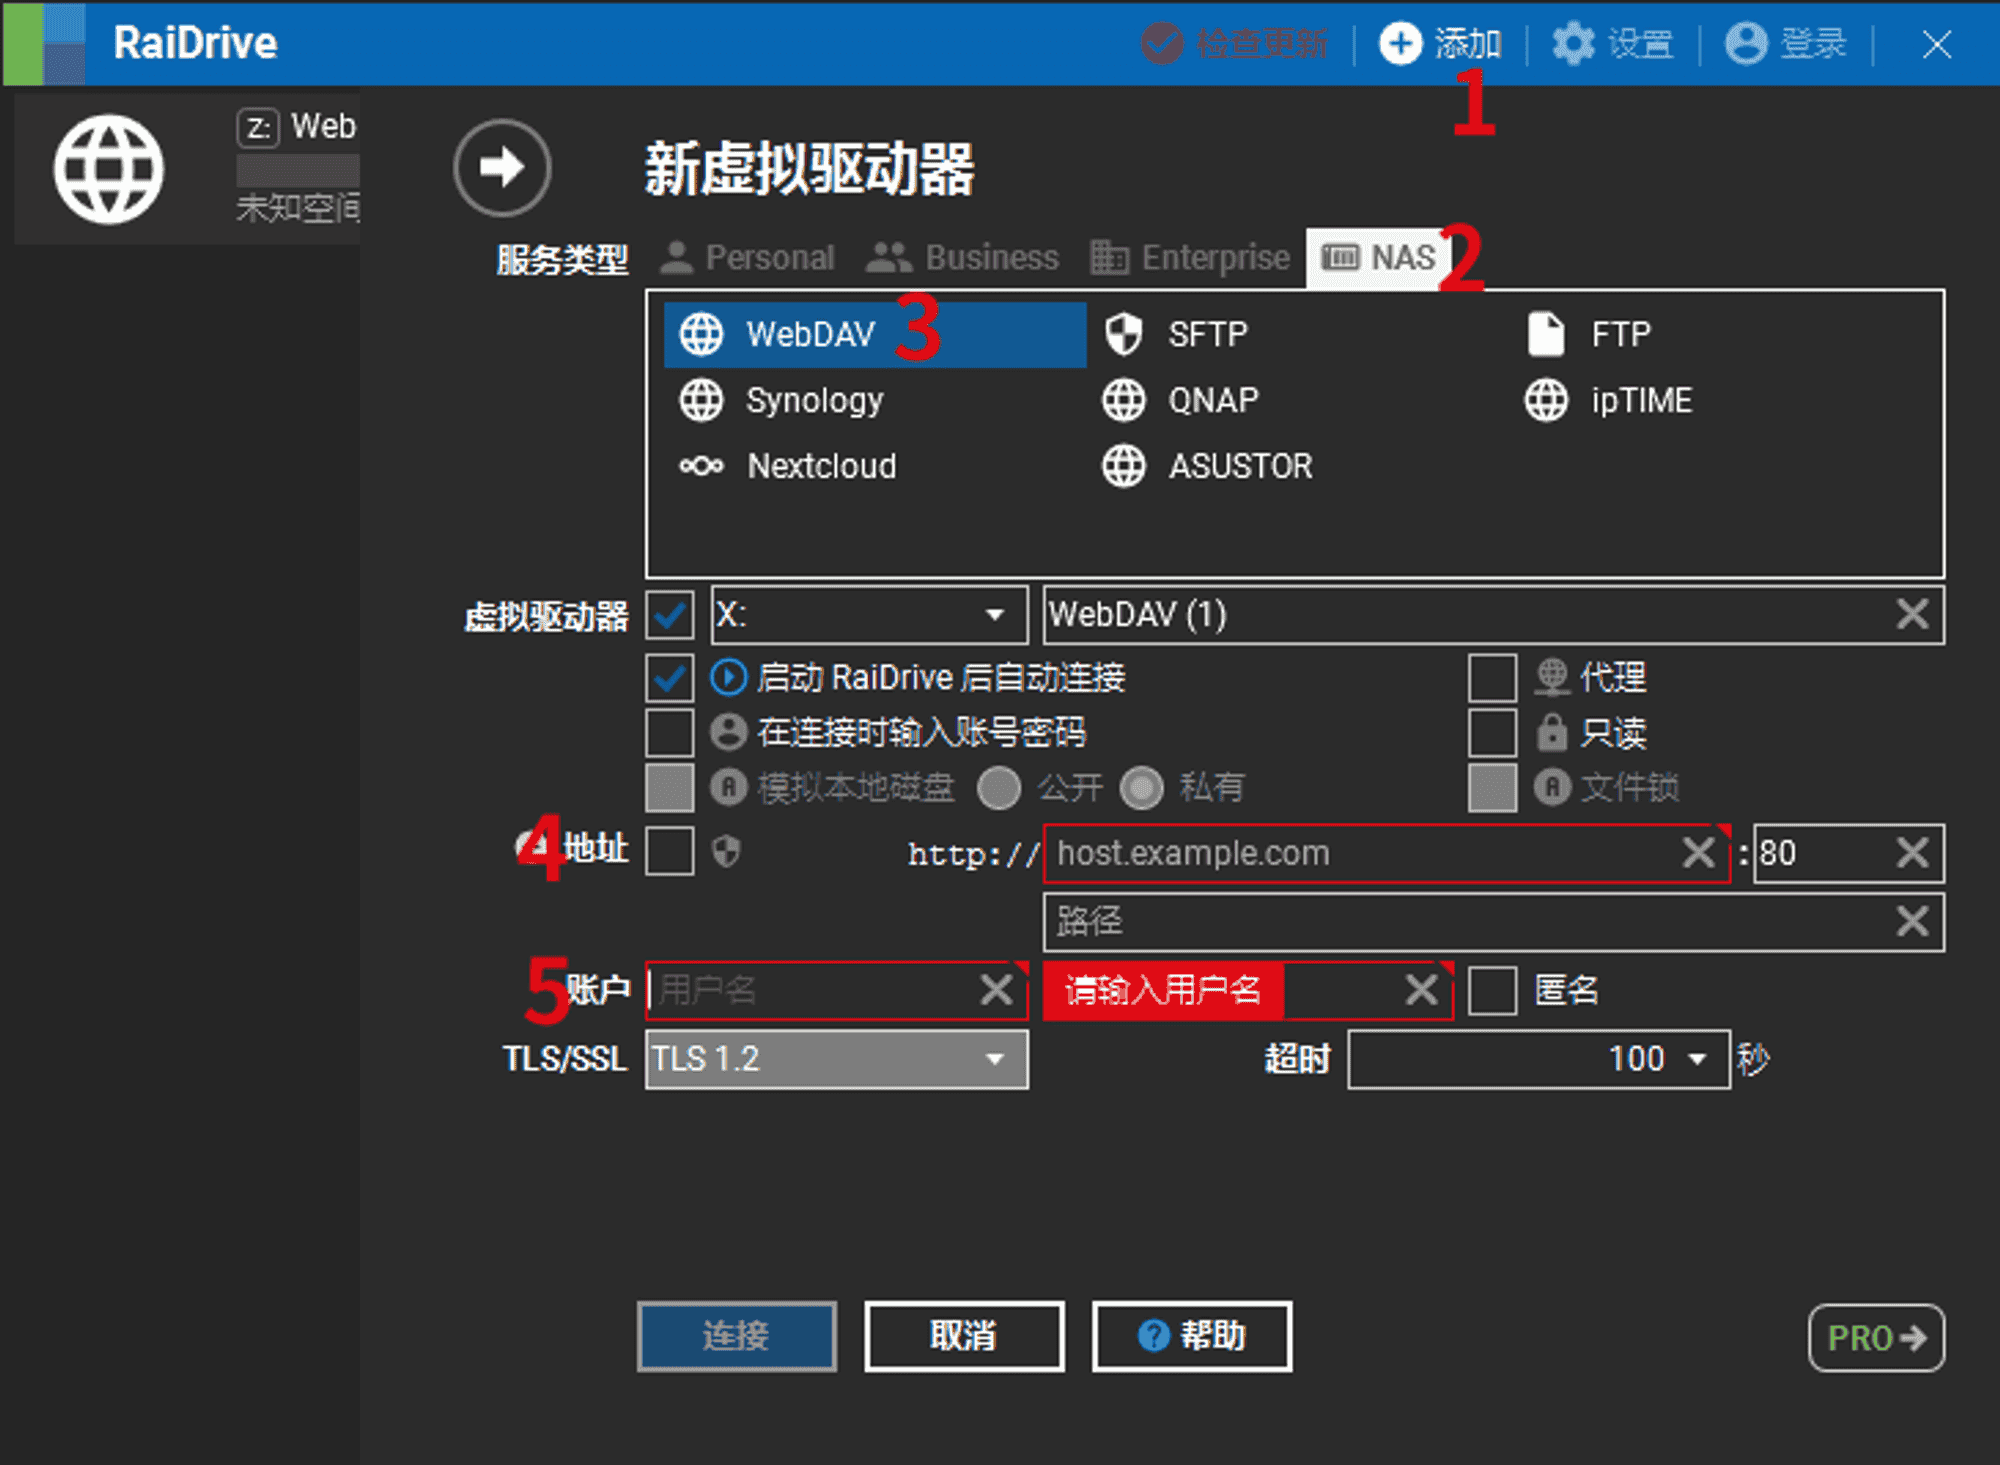The height and width of the screenshot is (1465, 2000).
Task: Click the 帮助 help button
Action: tap(1191, 1335)
